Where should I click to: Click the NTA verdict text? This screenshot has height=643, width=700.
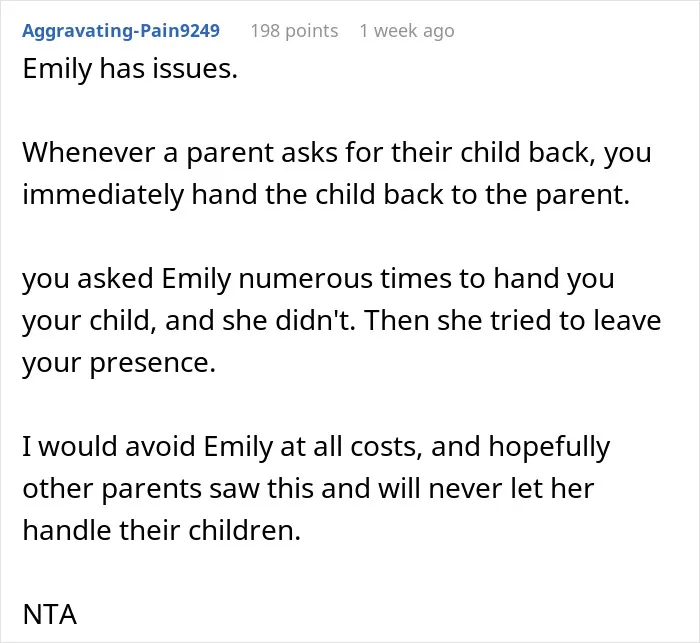50,614
